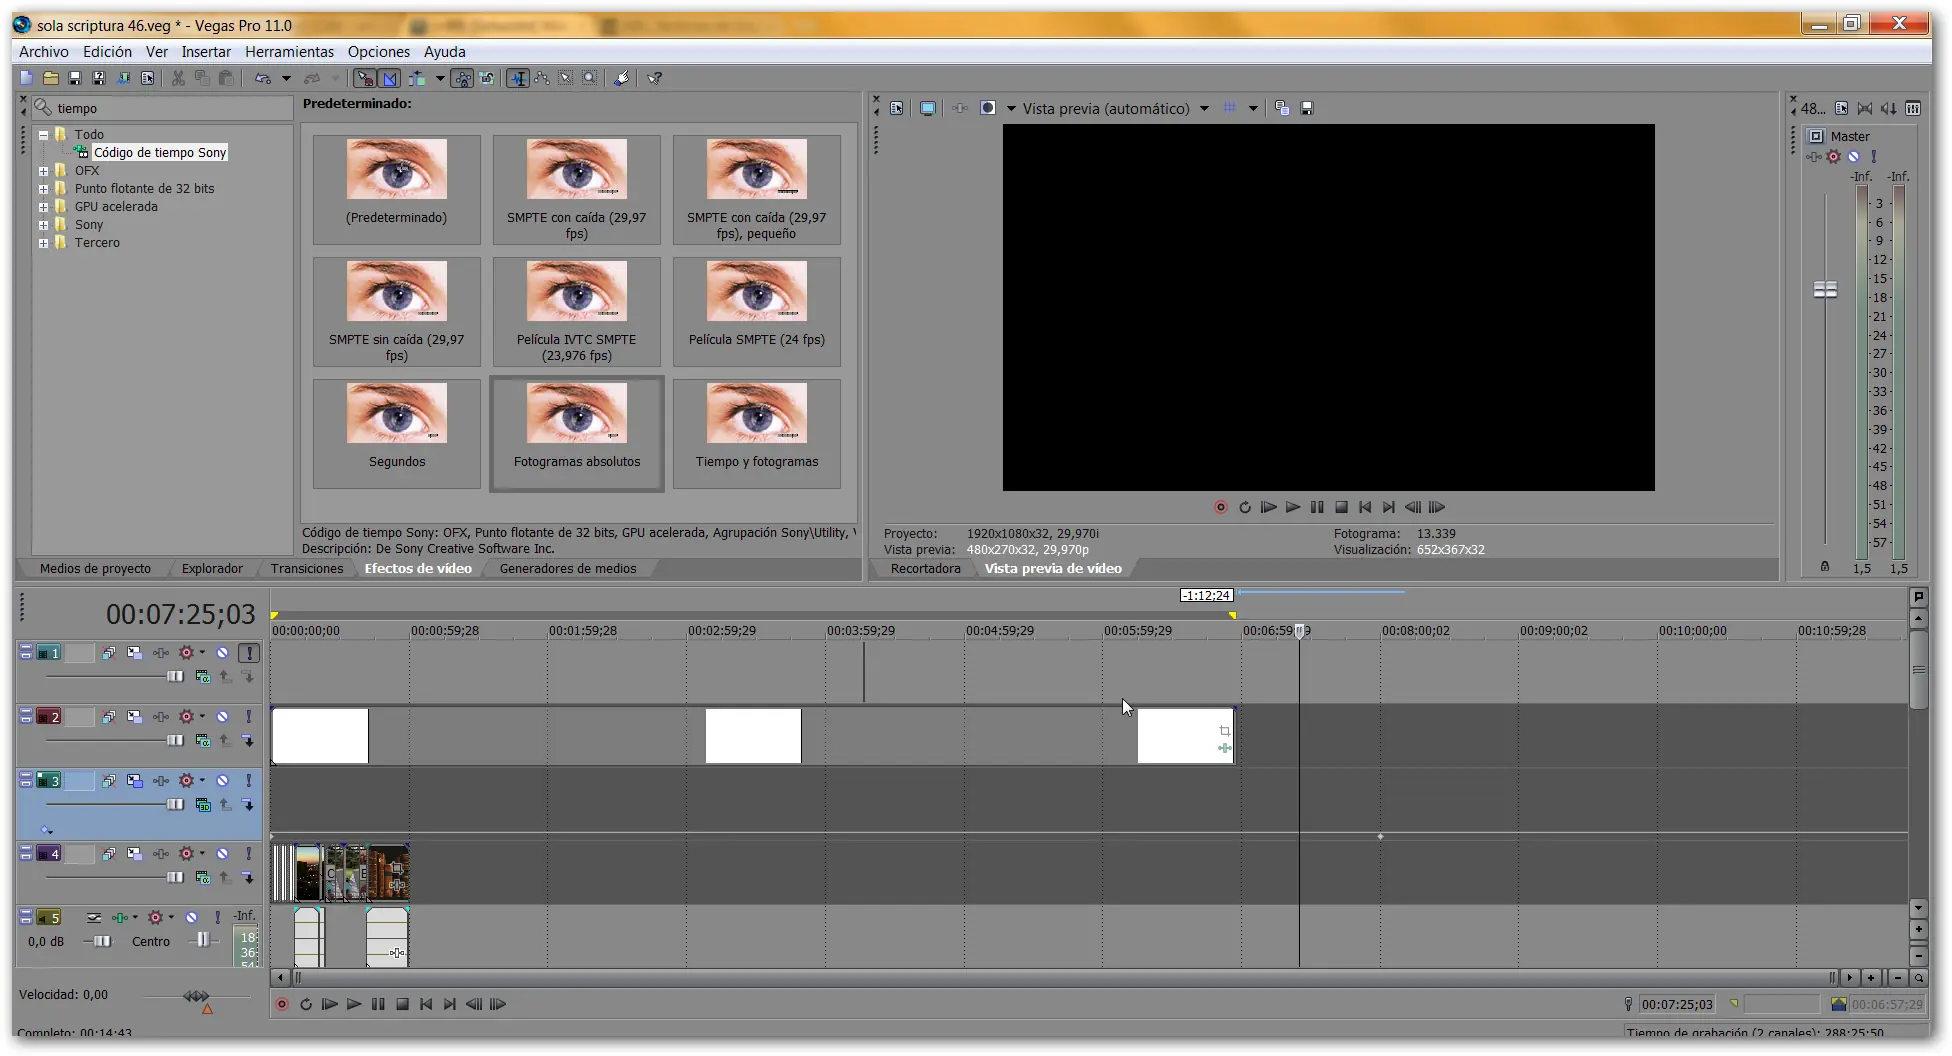Open the Opciones menu
The width and height of the screenshot is (1952, 1056).
(x=379, y=52)
